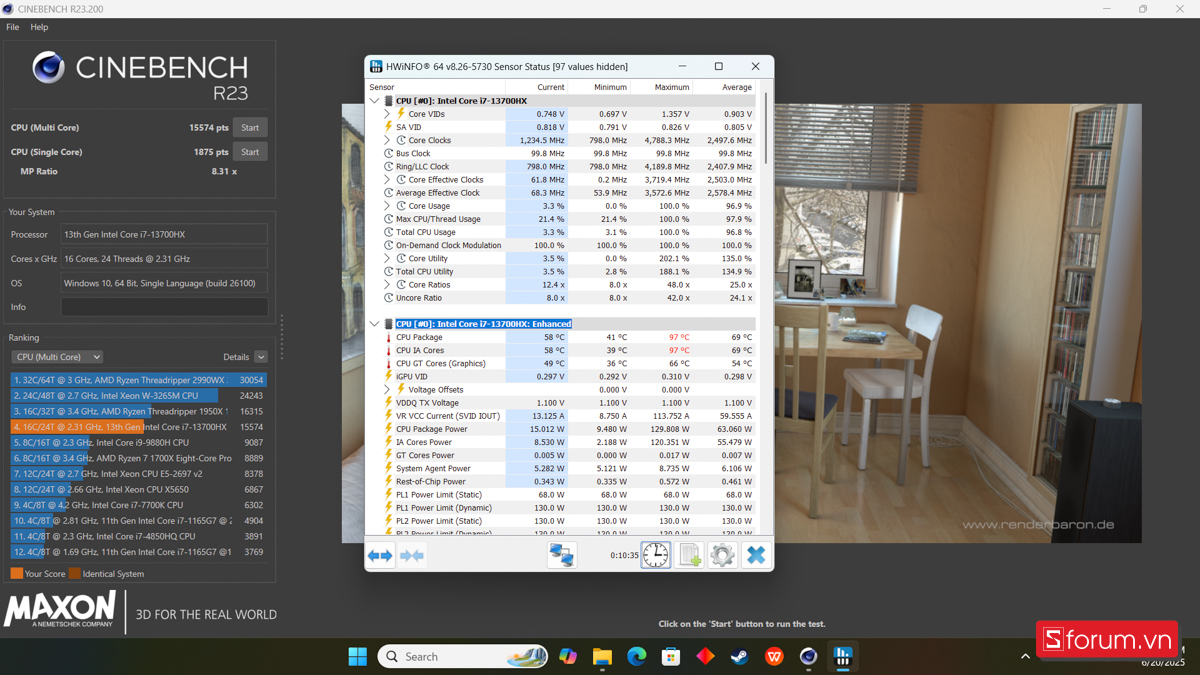Expand the Core Clocks row
The image size is (1200, 675).
click(387, 140)
